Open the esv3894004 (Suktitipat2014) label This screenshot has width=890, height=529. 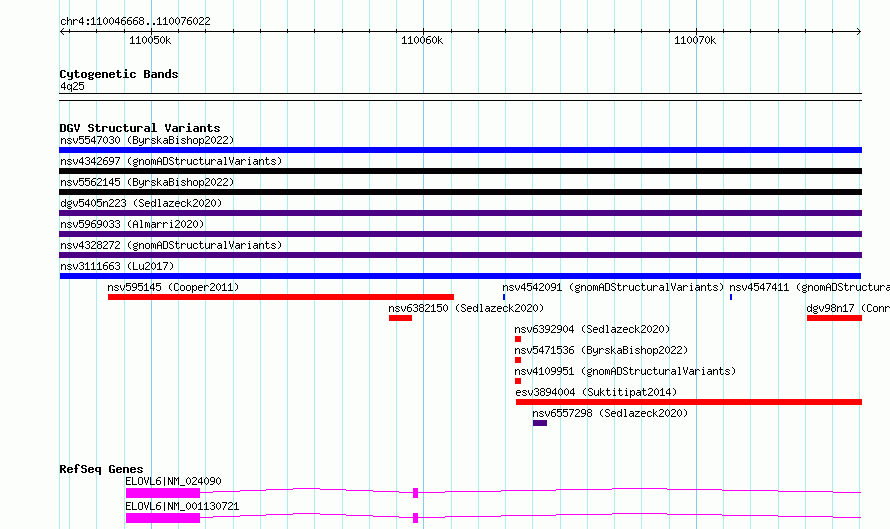point(596,392)
